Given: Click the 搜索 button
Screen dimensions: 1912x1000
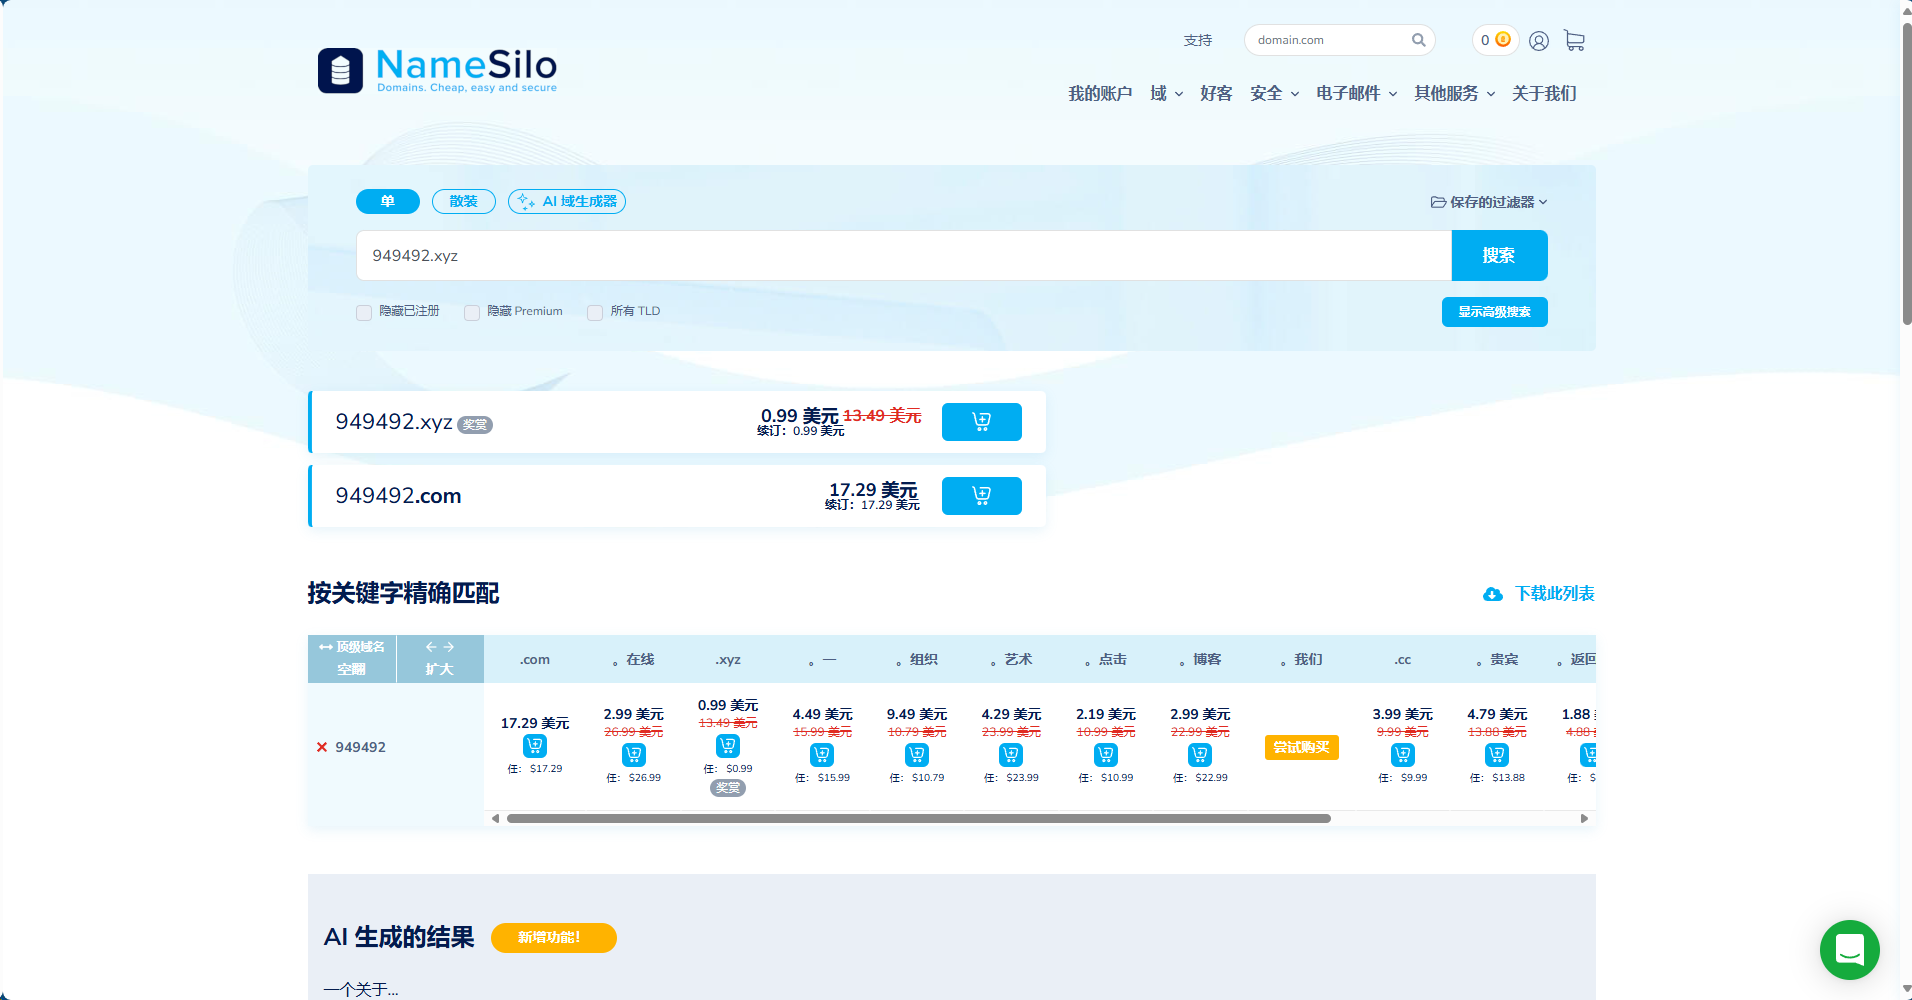Looking at the screenshot, I should pyautogui.click(x=1499, y=256).
